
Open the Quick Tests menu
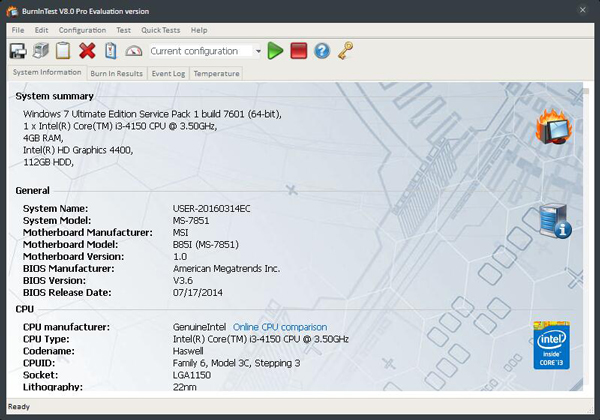point(160,30)
